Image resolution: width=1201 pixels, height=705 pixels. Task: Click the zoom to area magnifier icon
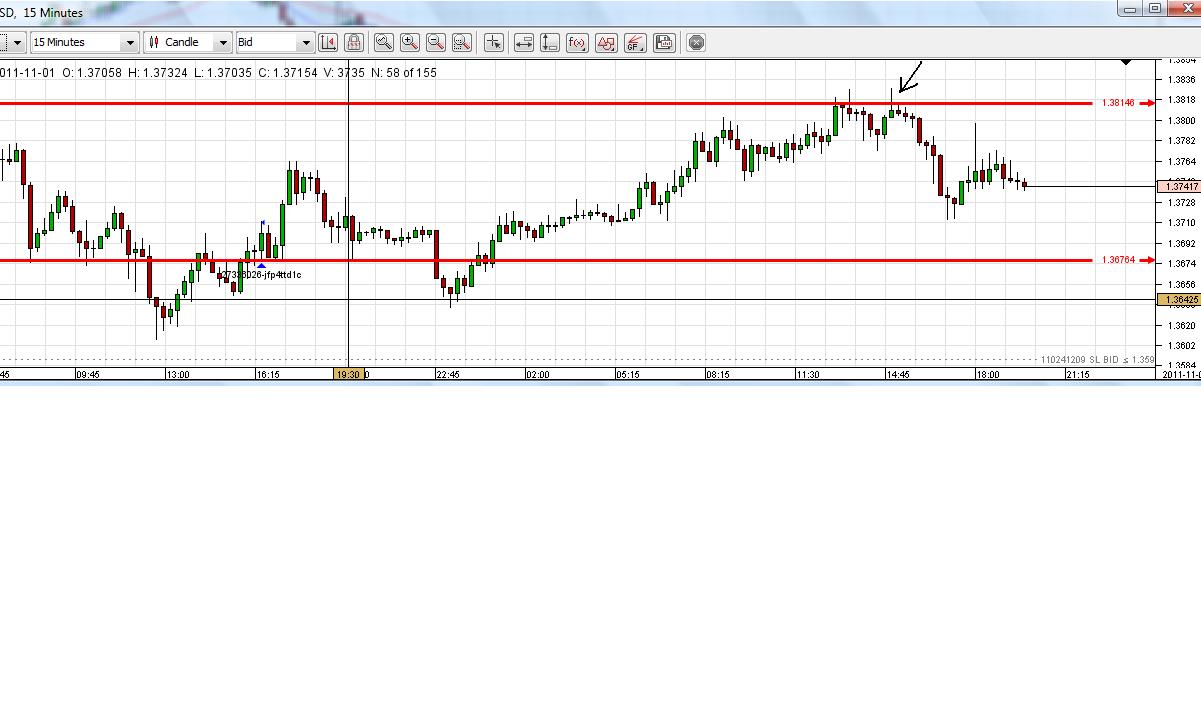tap(383, 42)
